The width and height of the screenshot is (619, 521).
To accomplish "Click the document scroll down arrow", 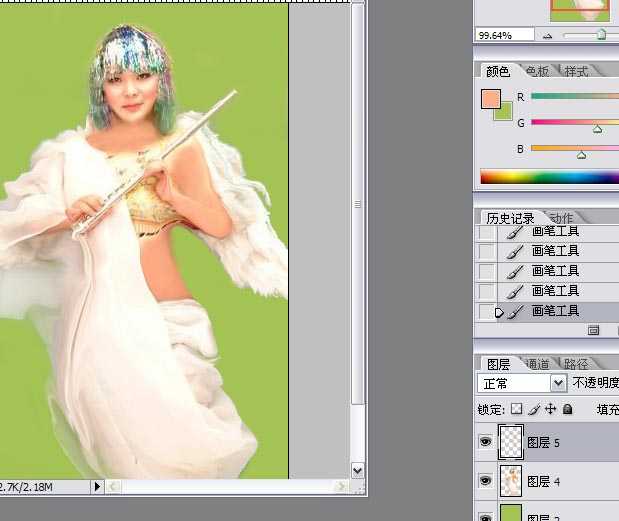I will 358,469.
